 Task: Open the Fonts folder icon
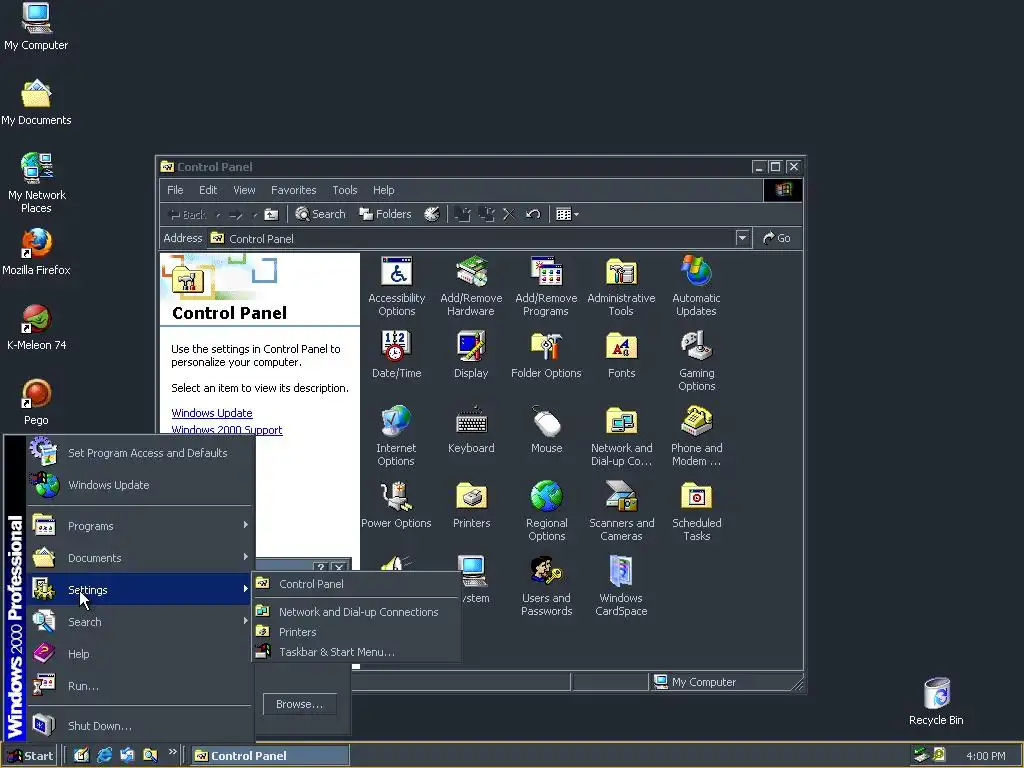621,355
